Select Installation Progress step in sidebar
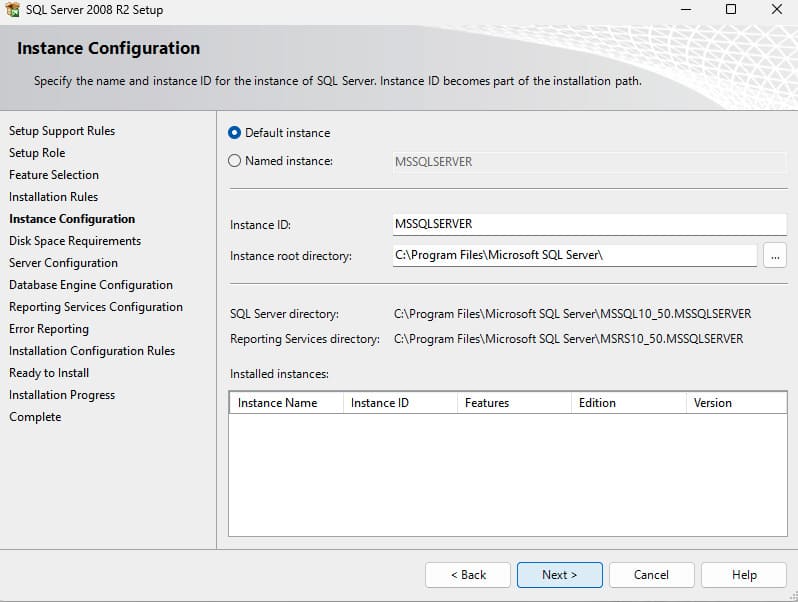The image size is (798, 602). point(62,395)
